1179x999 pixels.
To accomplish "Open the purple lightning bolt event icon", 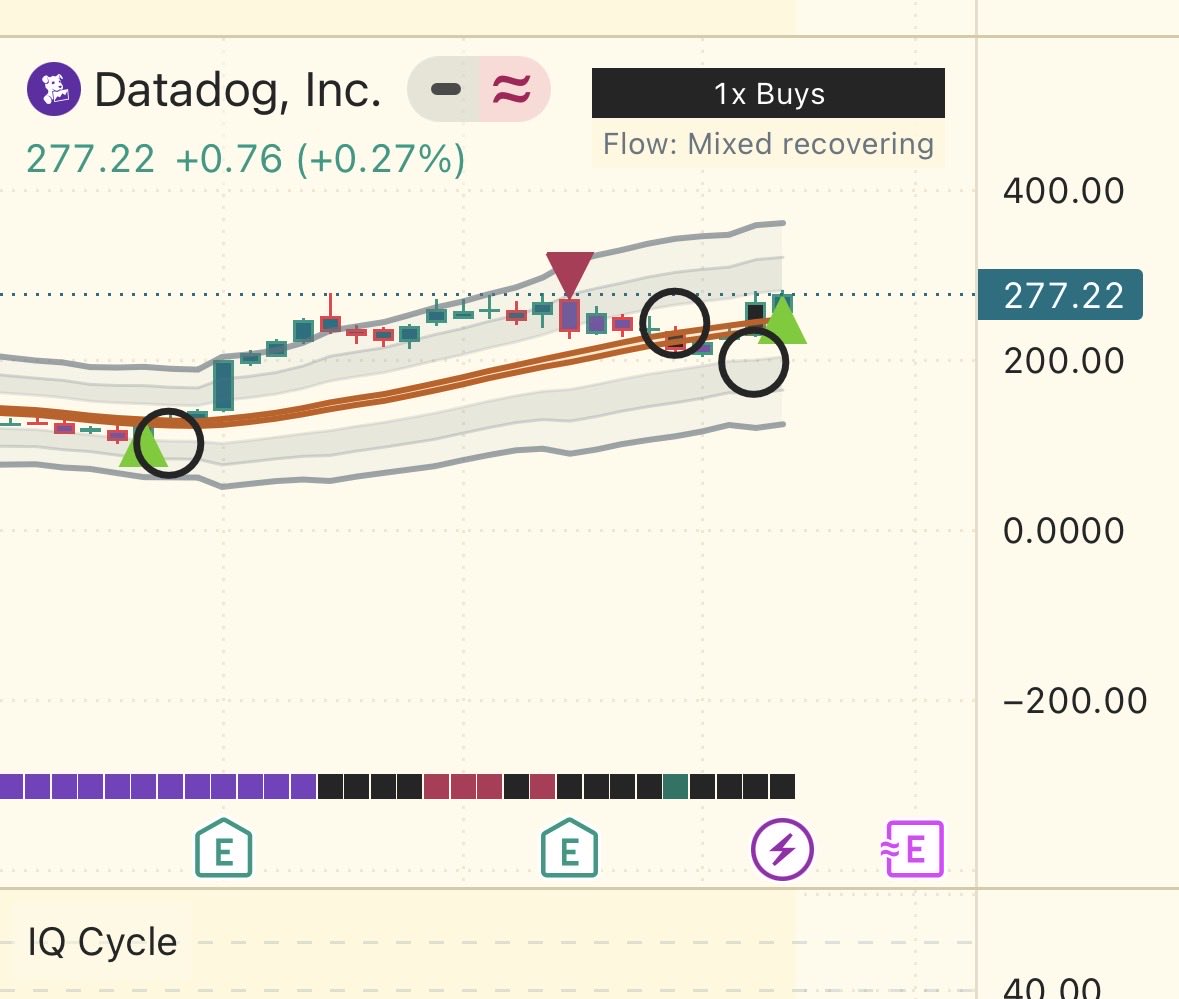I will point(782,849).
